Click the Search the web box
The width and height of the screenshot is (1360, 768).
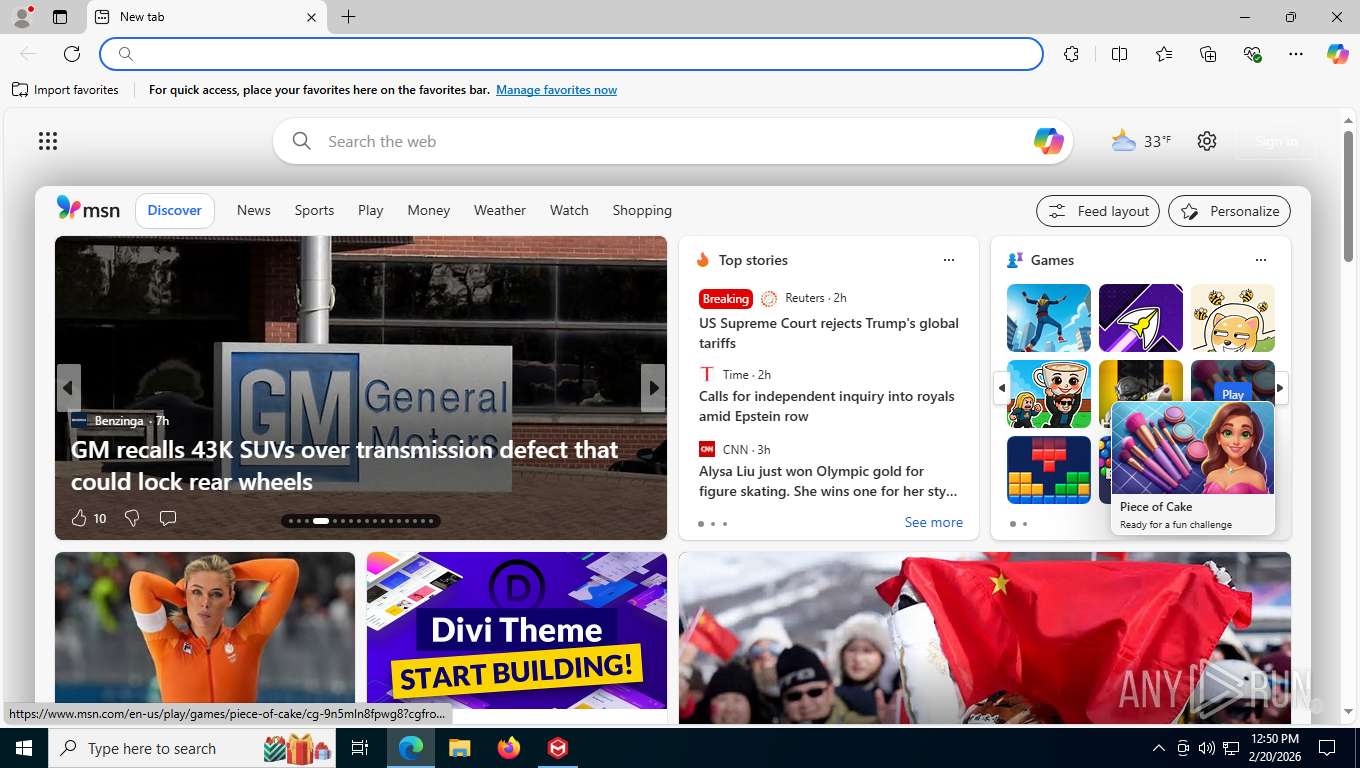click(672, 141)
